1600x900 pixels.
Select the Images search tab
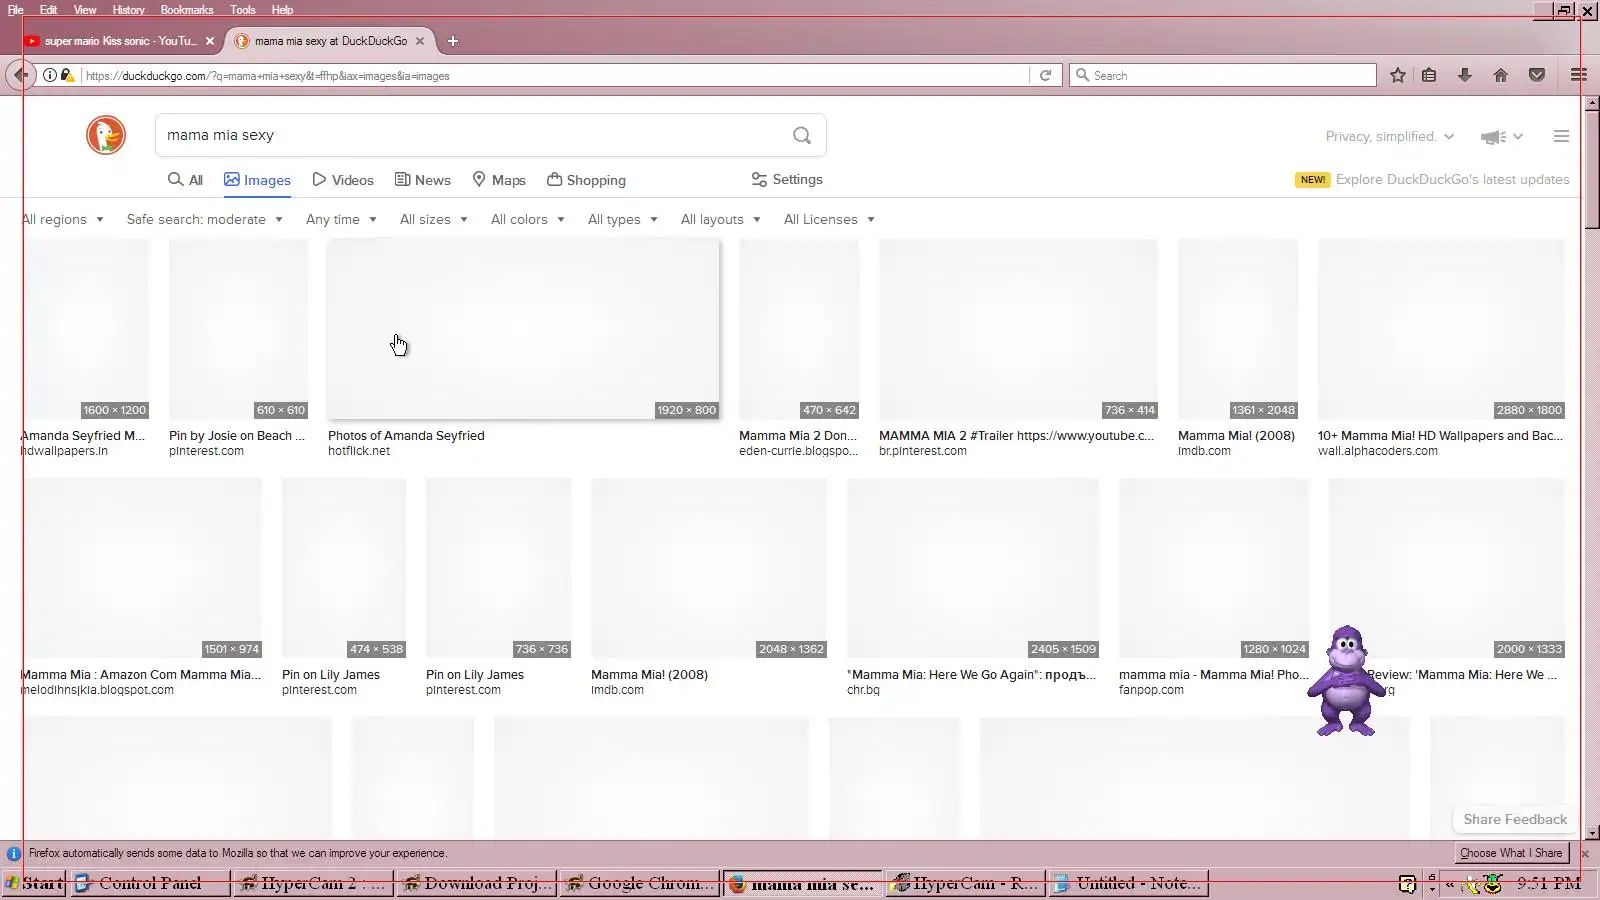point(257,180)
